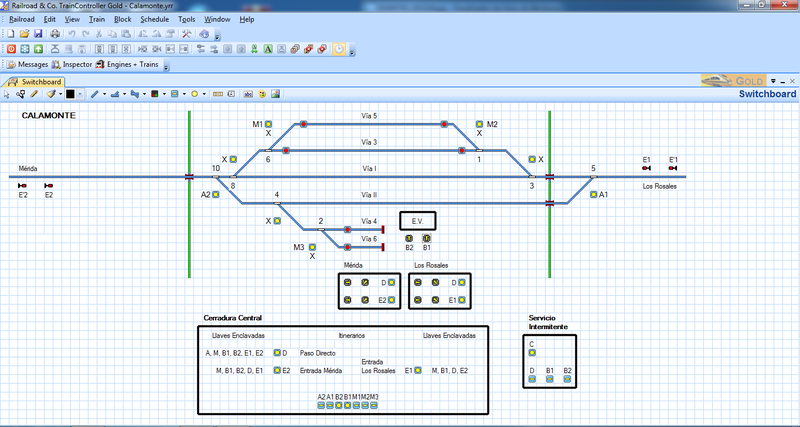
Task: Open the Switchboard window options arrow
Action: 773,81
